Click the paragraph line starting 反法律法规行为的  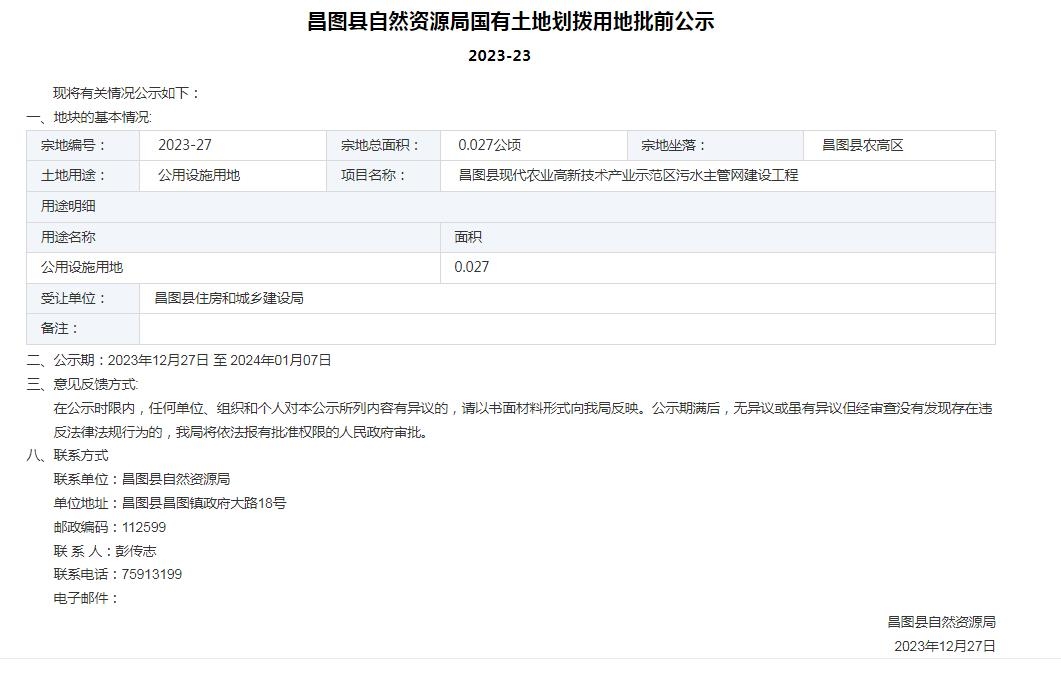click(x=242, y=432)
